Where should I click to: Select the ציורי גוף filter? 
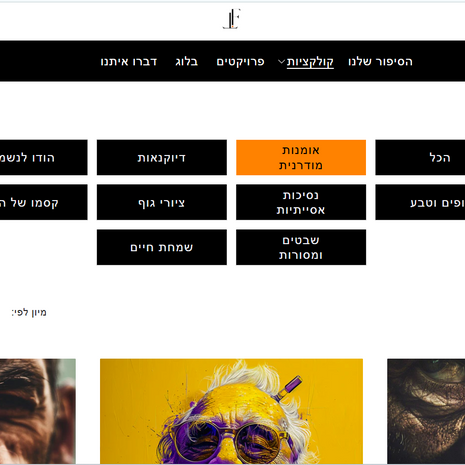(x=162, y=202)
